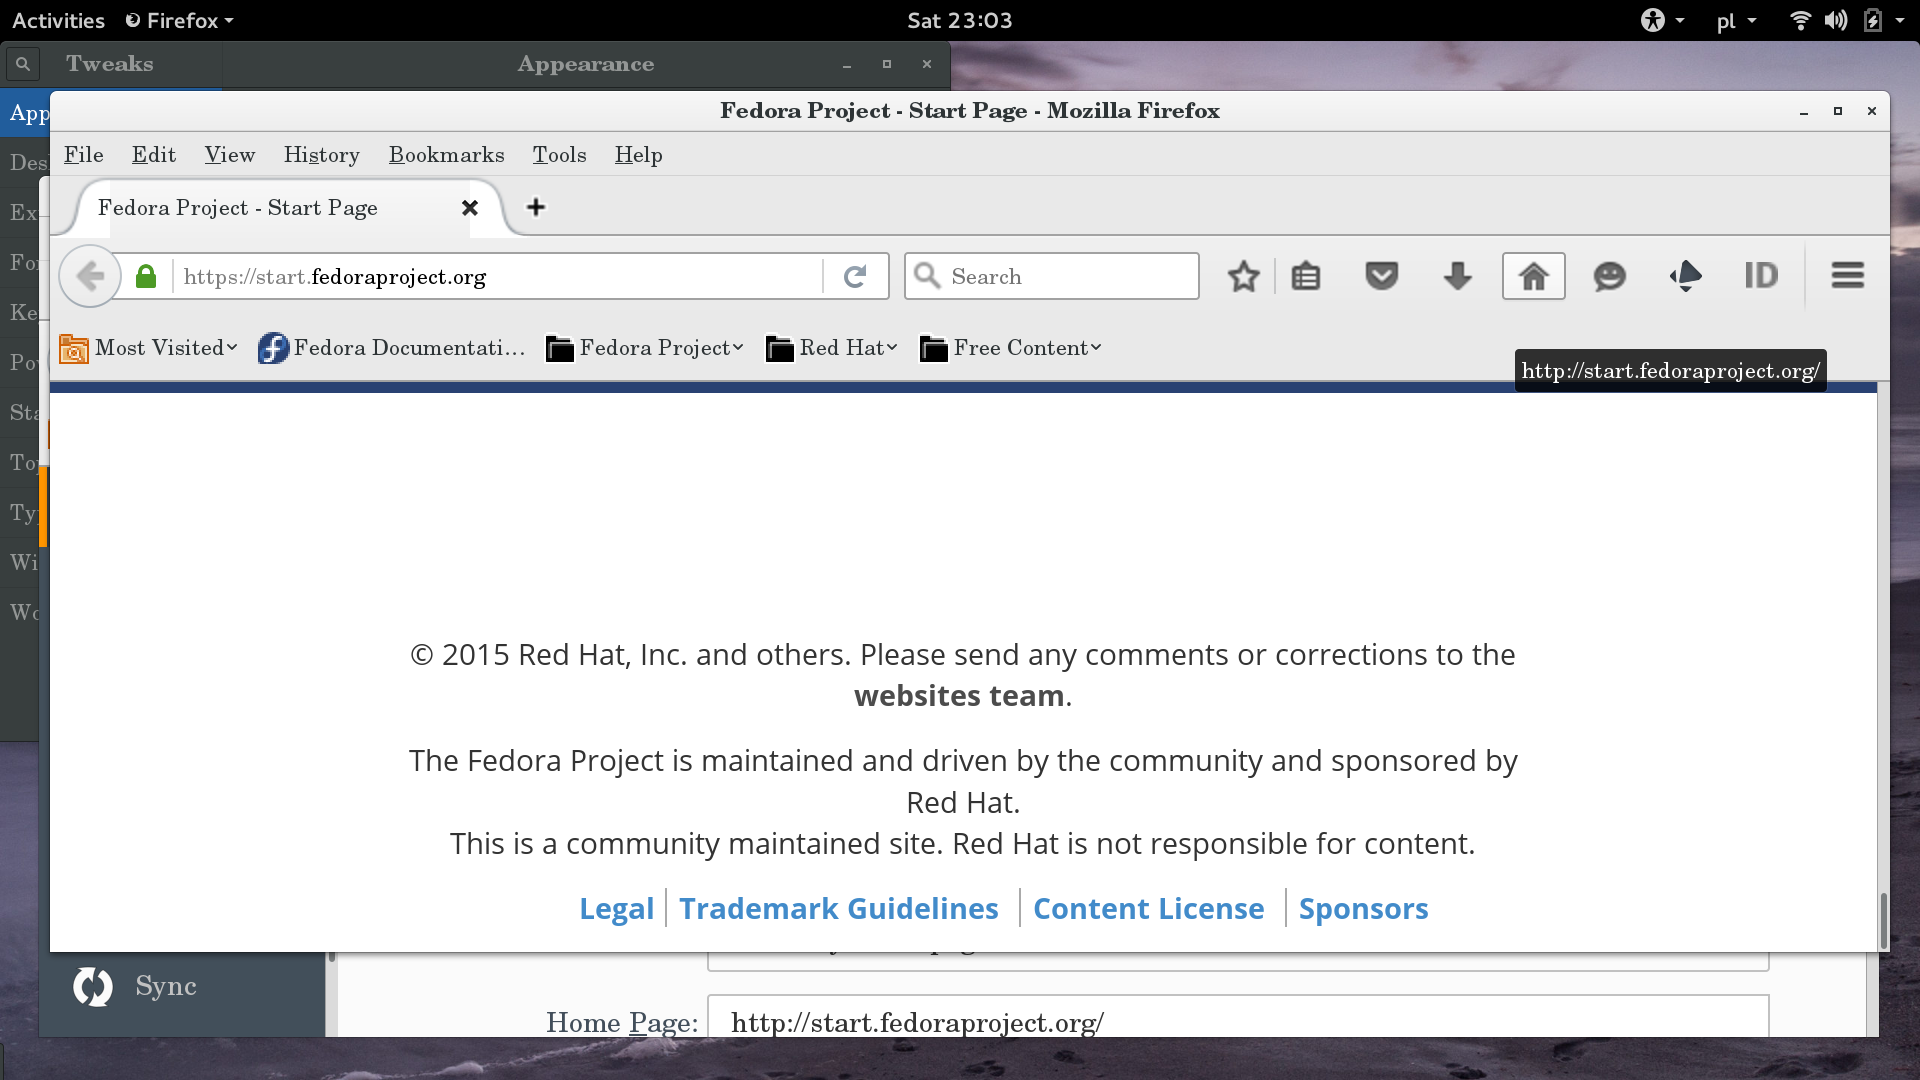Minimize the Tweaks window
The height and width of the screenshot is (1080, 1920).
[847, 65]
